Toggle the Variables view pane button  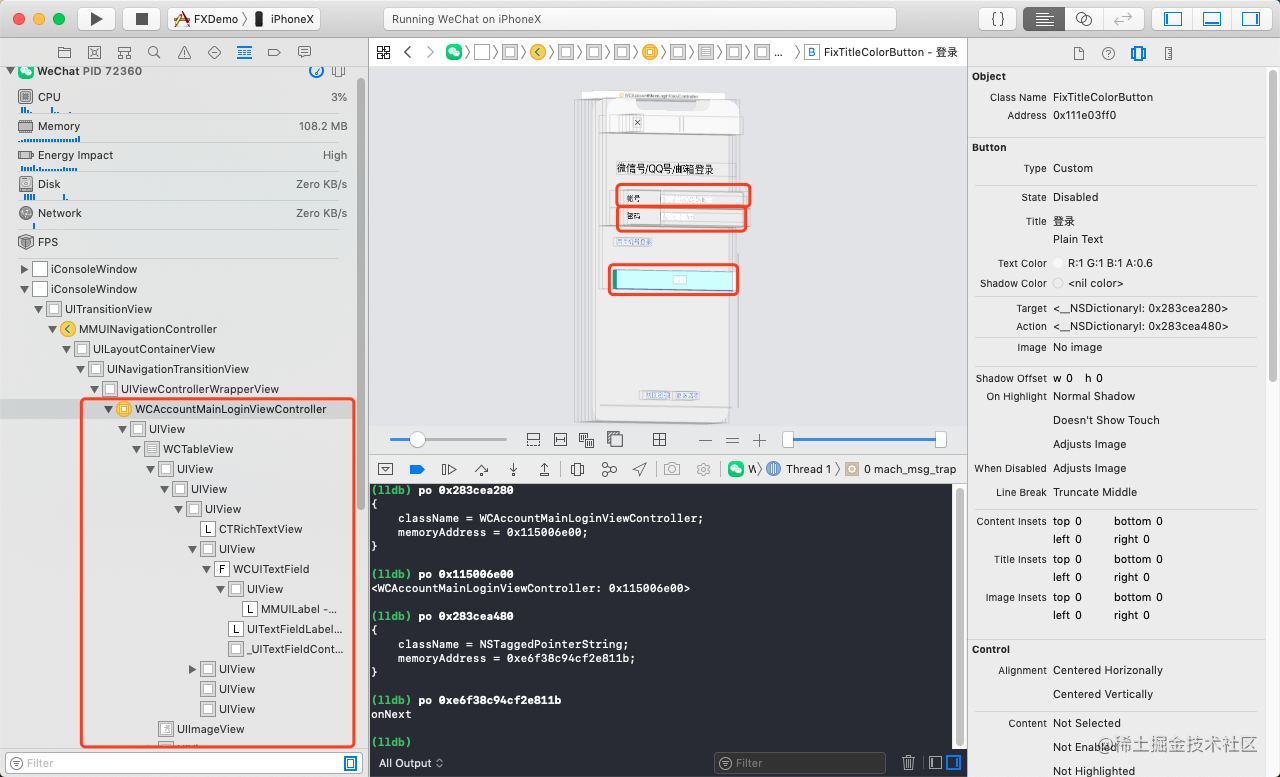click(x=935, y=763)
